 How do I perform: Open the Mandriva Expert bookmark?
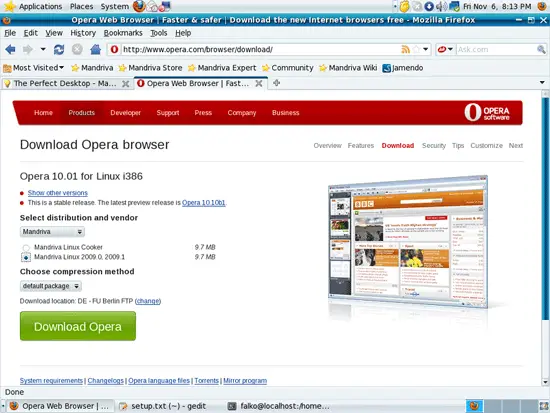222,68
